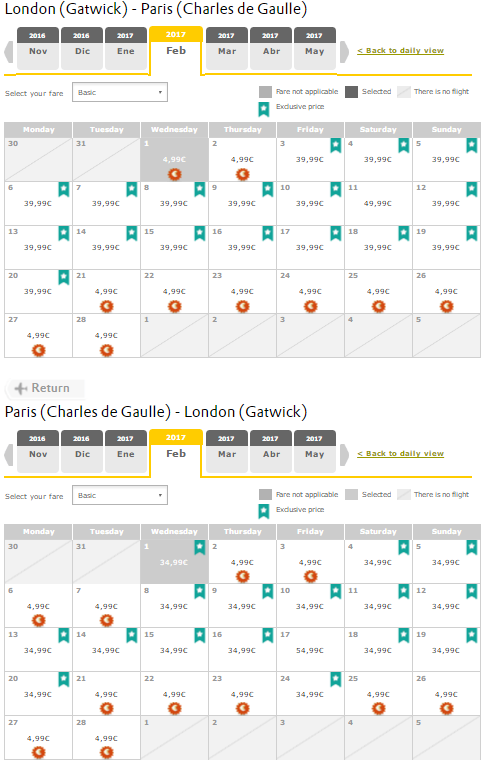Open outbound Back to daily view link
The width and height of the screenshot is (482, 763).
click(400, 51)
